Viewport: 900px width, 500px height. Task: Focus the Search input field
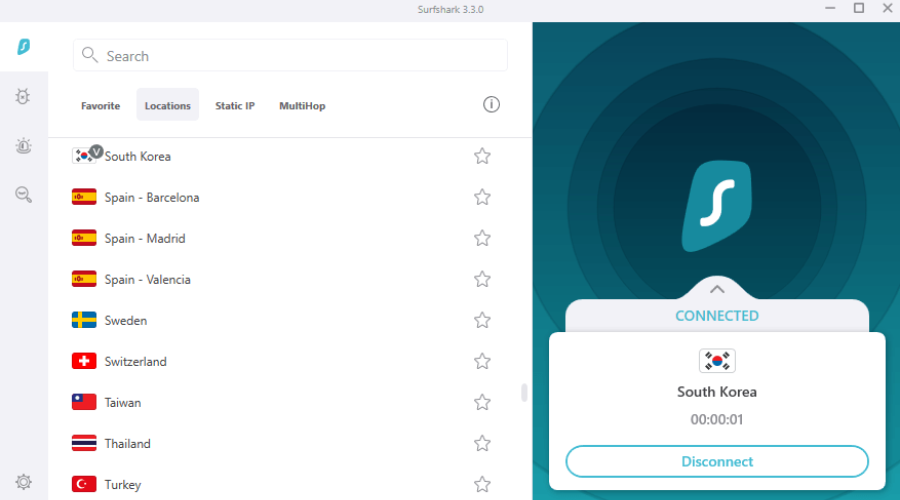pyautogui.click(x=300, y=56)
